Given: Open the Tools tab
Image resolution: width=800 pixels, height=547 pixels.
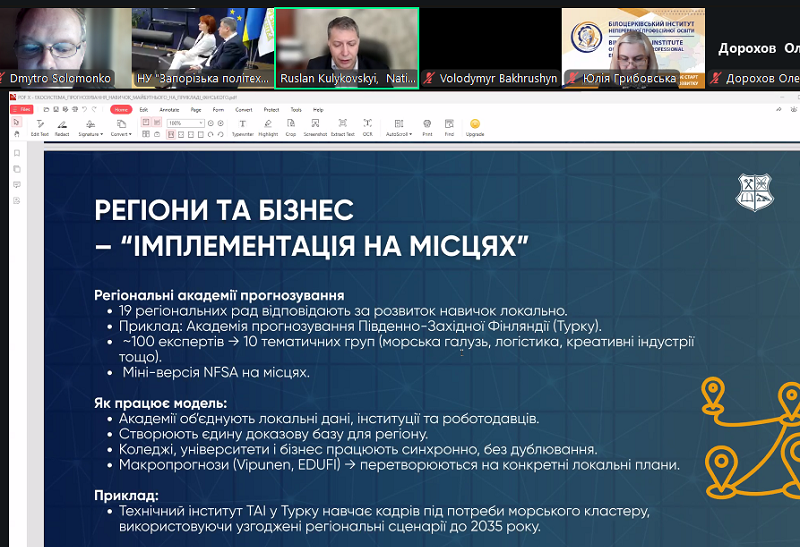Looking at the screenshot, I should (296, 109).
